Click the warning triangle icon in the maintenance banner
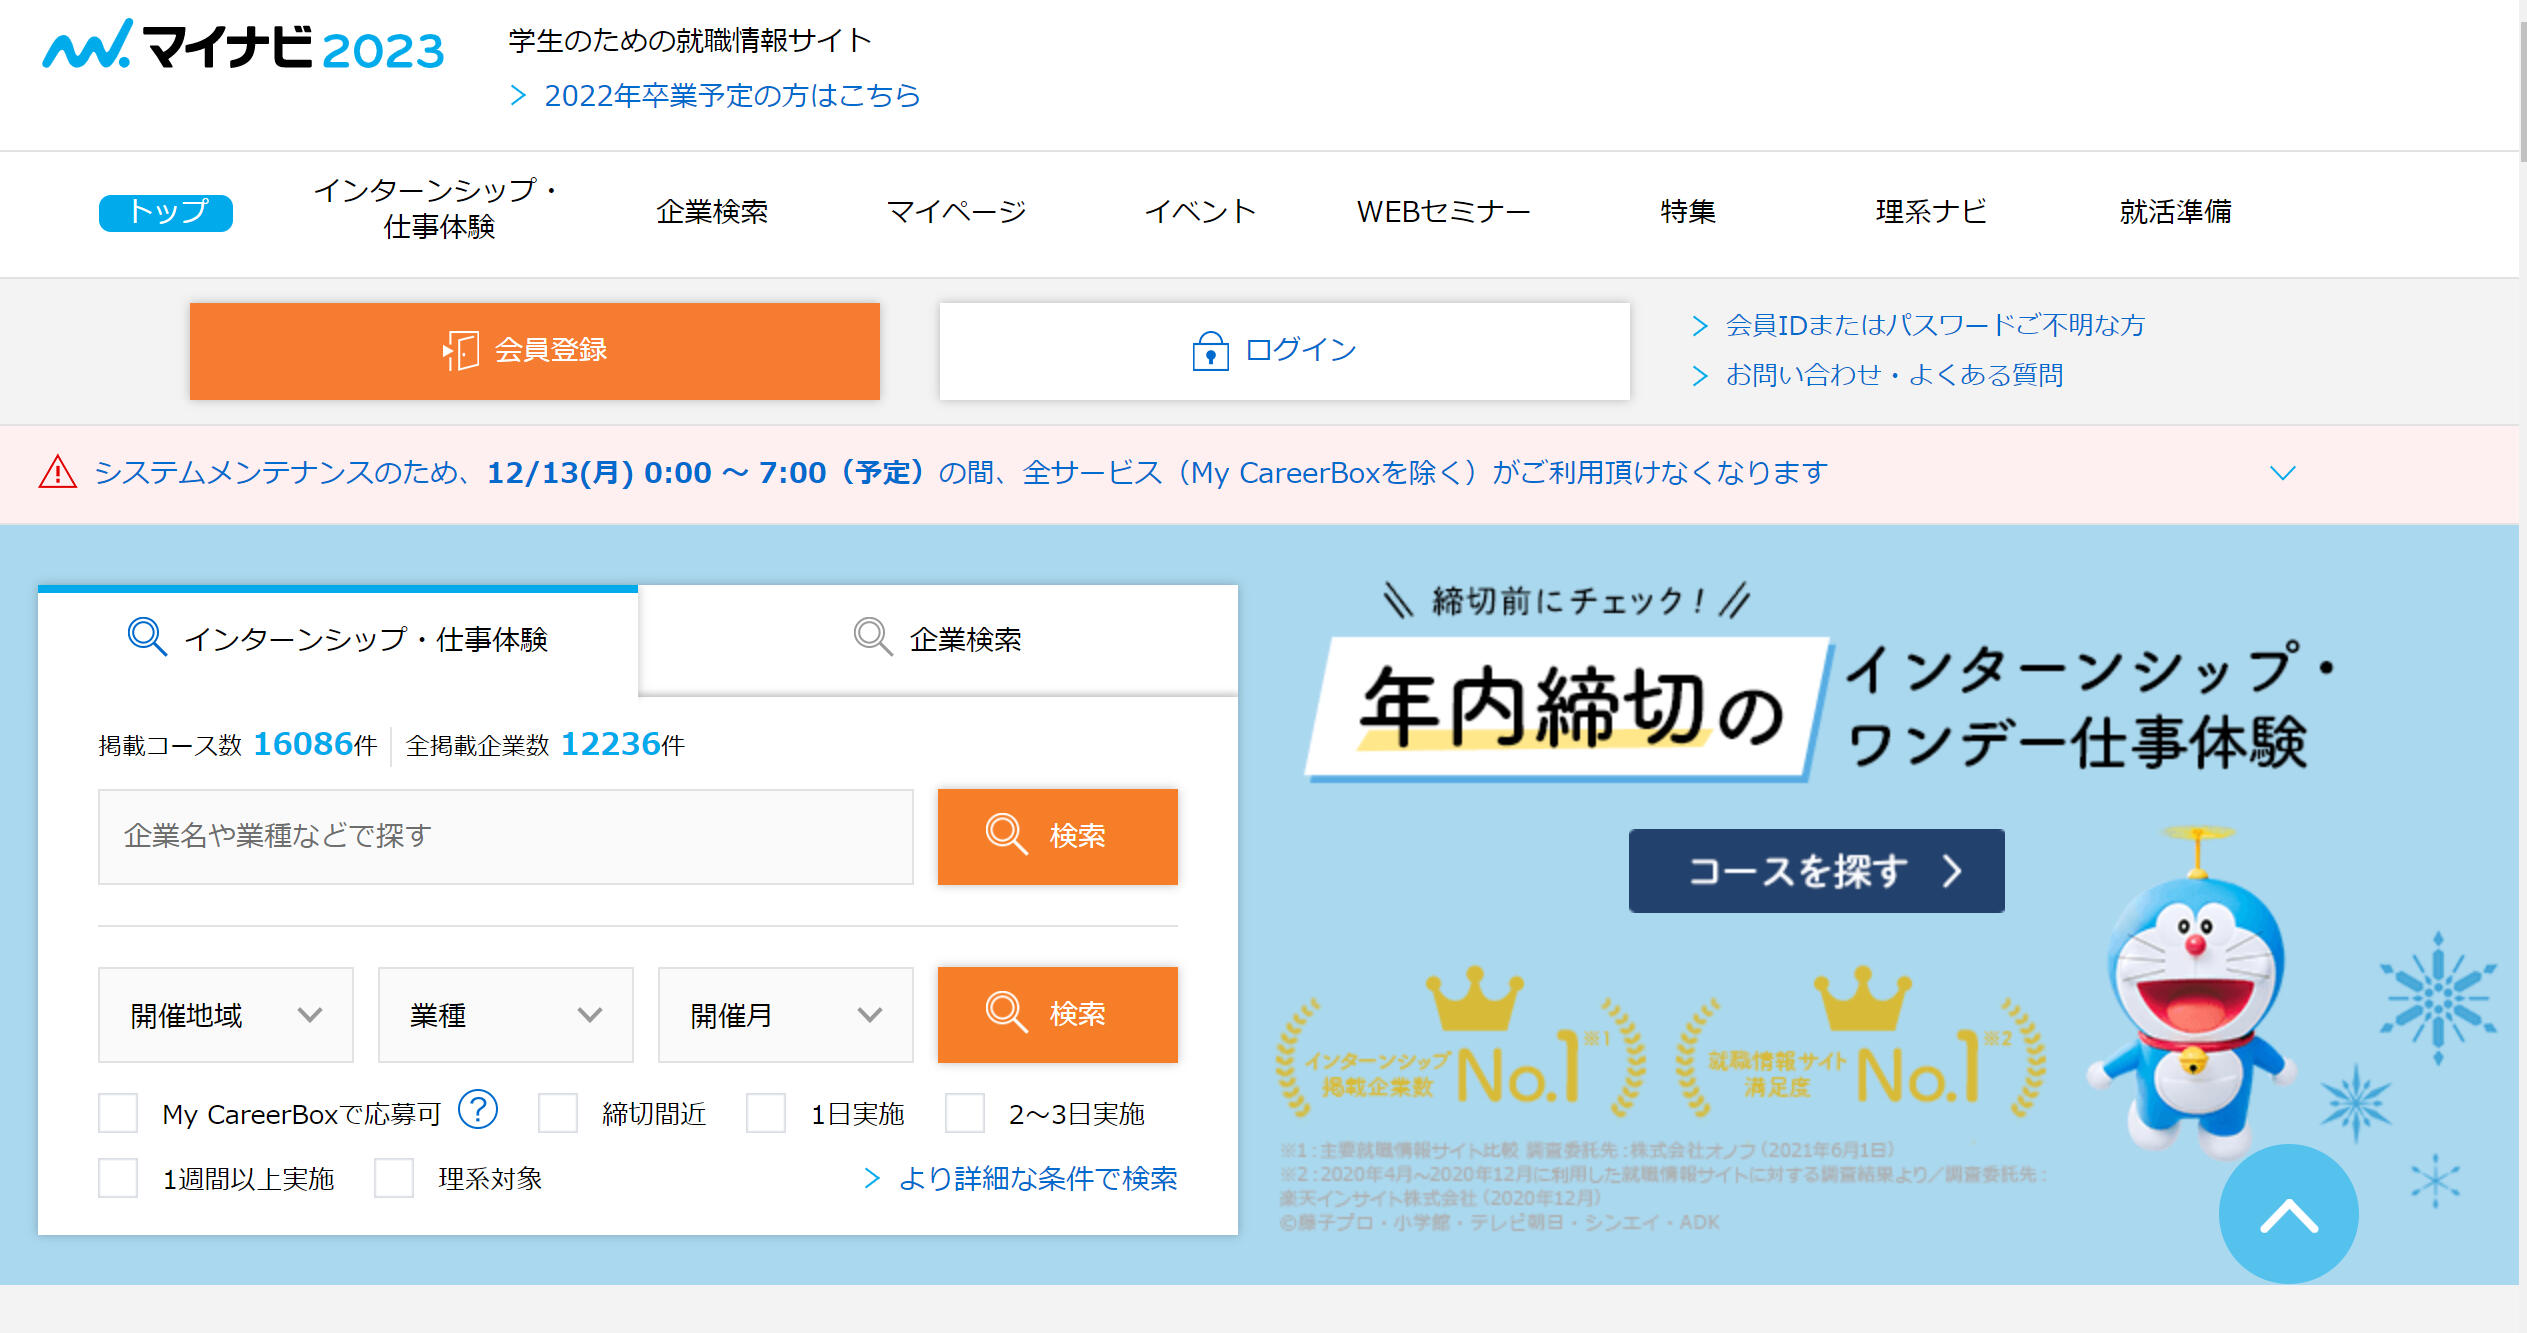 tap(57, 471)
